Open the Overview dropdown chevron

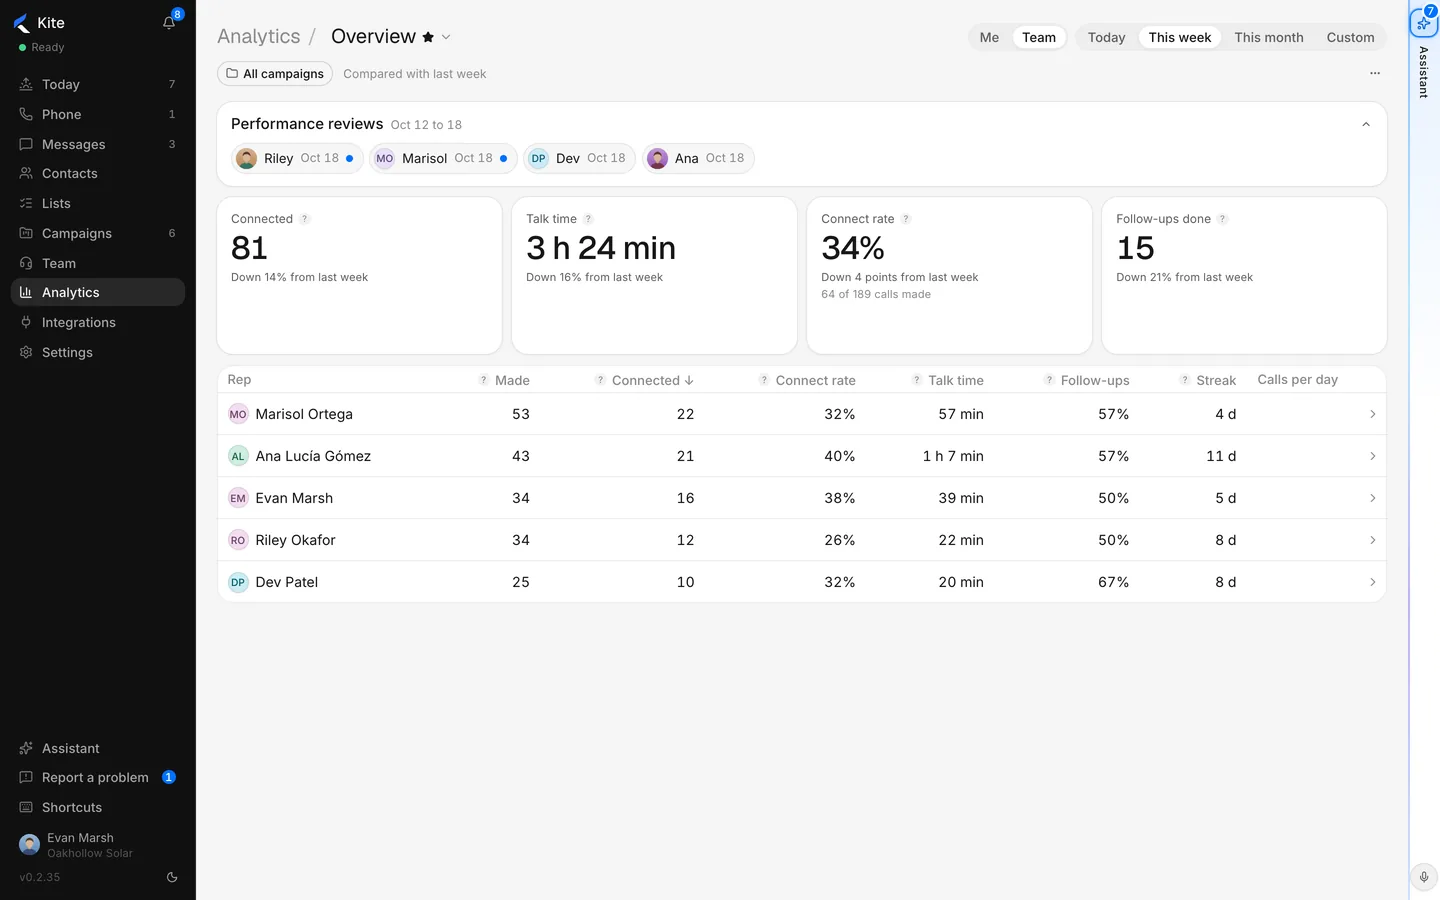tap(446, 37)
